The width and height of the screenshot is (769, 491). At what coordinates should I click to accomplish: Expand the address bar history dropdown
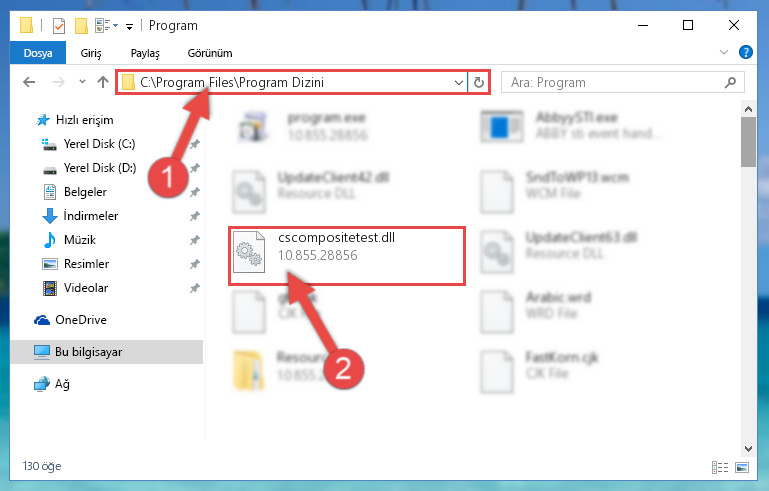tap(459, 82)
